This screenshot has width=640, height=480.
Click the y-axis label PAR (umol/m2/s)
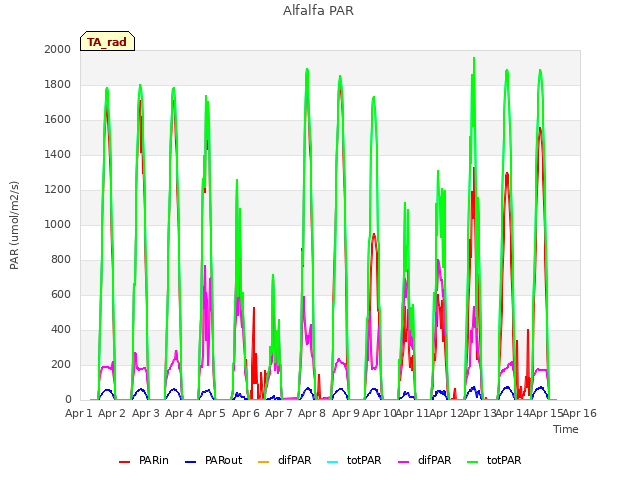14,225
